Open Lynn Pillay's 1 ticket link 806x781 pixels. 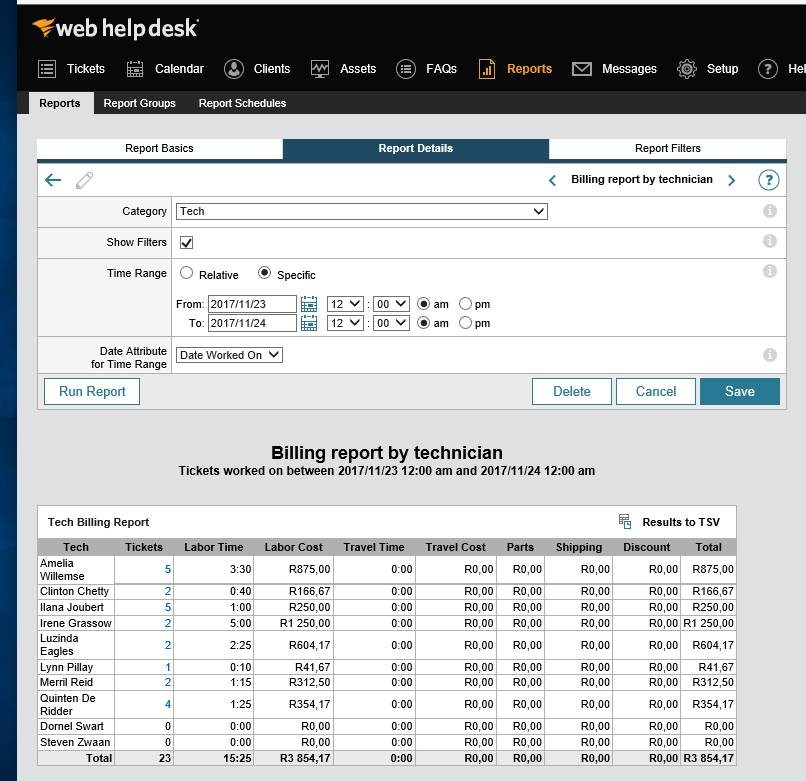pos(168,667)
